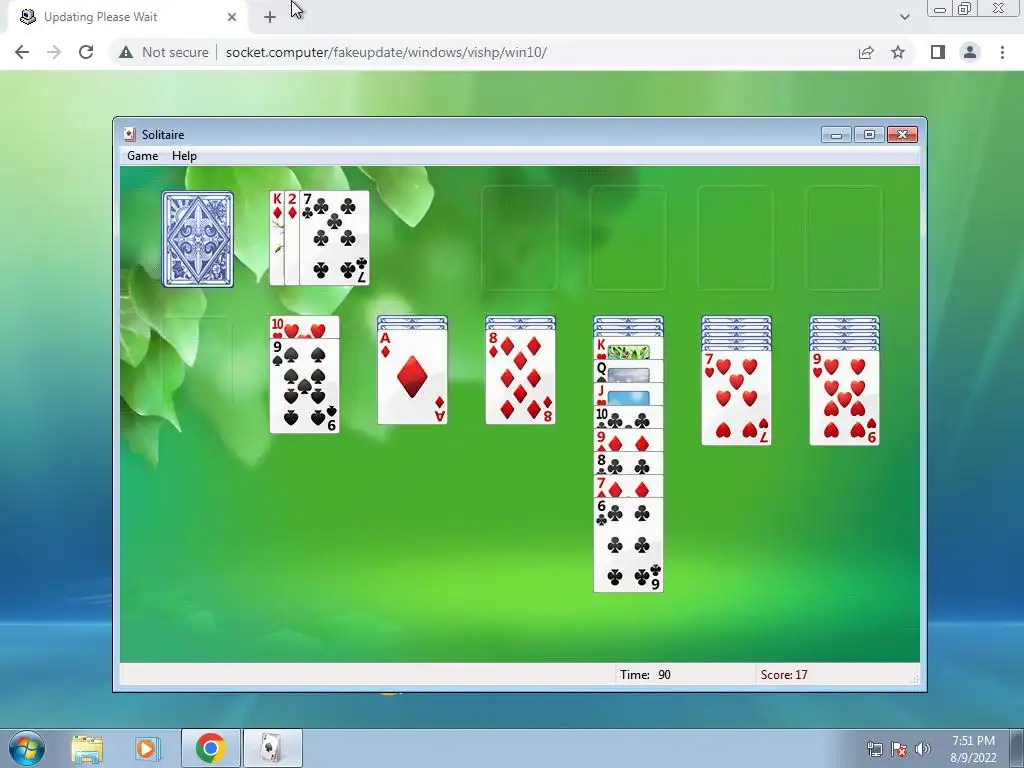
Task: Open the Game menu
Action: [142, 156]
